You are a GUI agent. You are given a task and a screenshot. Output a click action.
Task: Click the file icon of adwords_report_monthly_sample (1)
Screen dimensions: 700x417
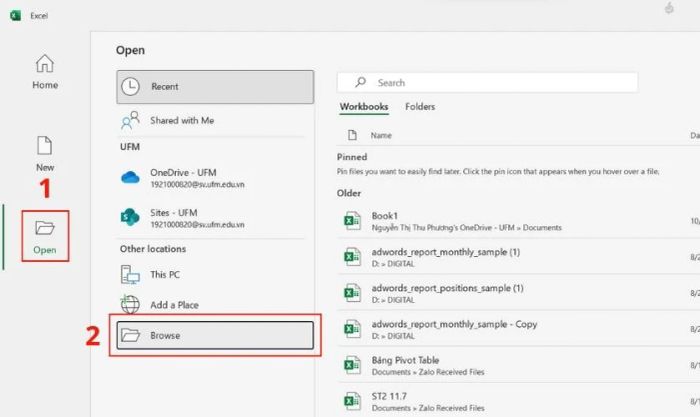(352, 257)
